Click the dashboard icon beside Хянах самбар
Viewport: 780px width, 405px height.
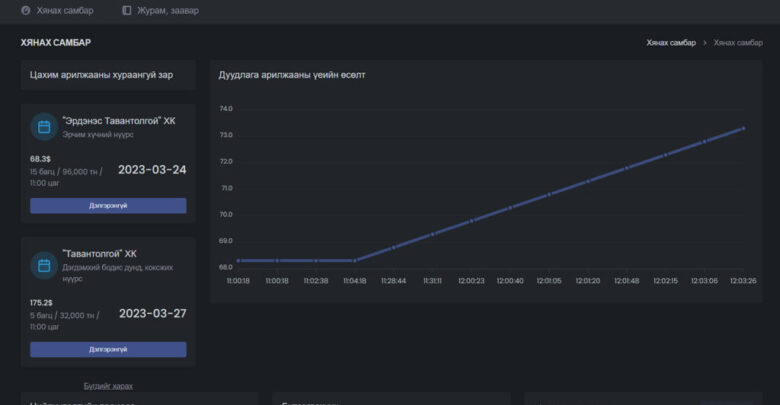[x=26, y=11]
